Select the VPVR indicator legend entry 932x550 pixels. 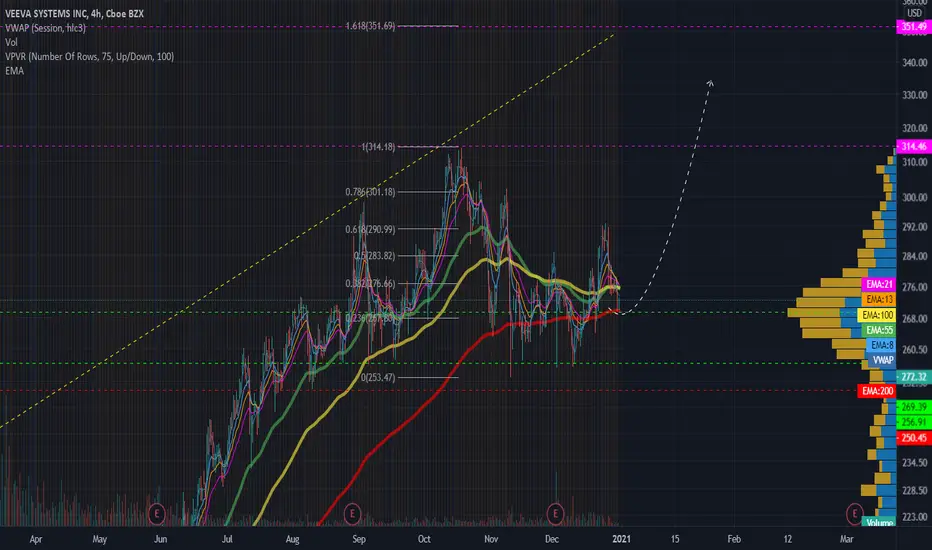point(89,56)
